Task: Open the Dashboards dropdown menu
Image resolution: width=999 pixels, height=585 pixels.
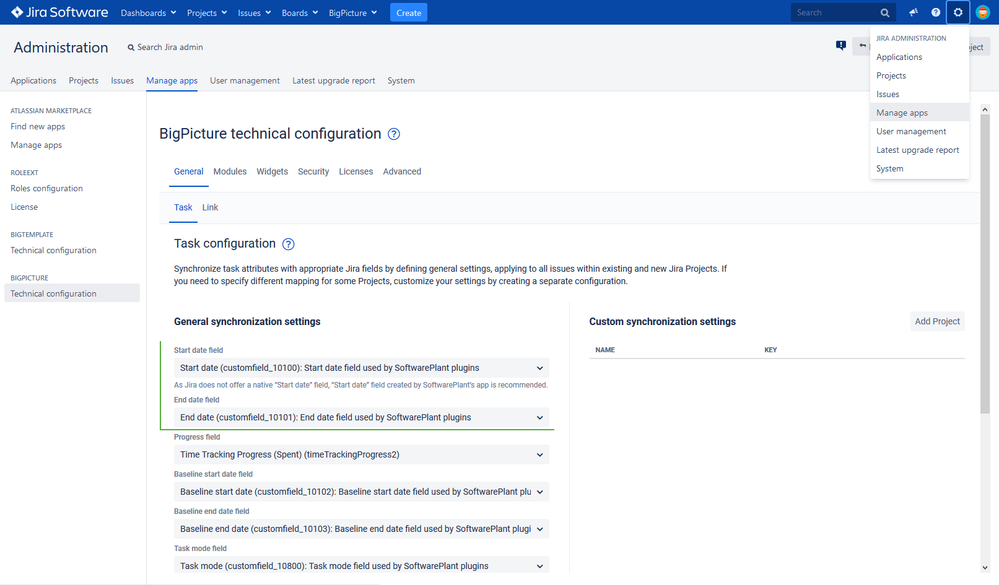Action: coord(148,13)
